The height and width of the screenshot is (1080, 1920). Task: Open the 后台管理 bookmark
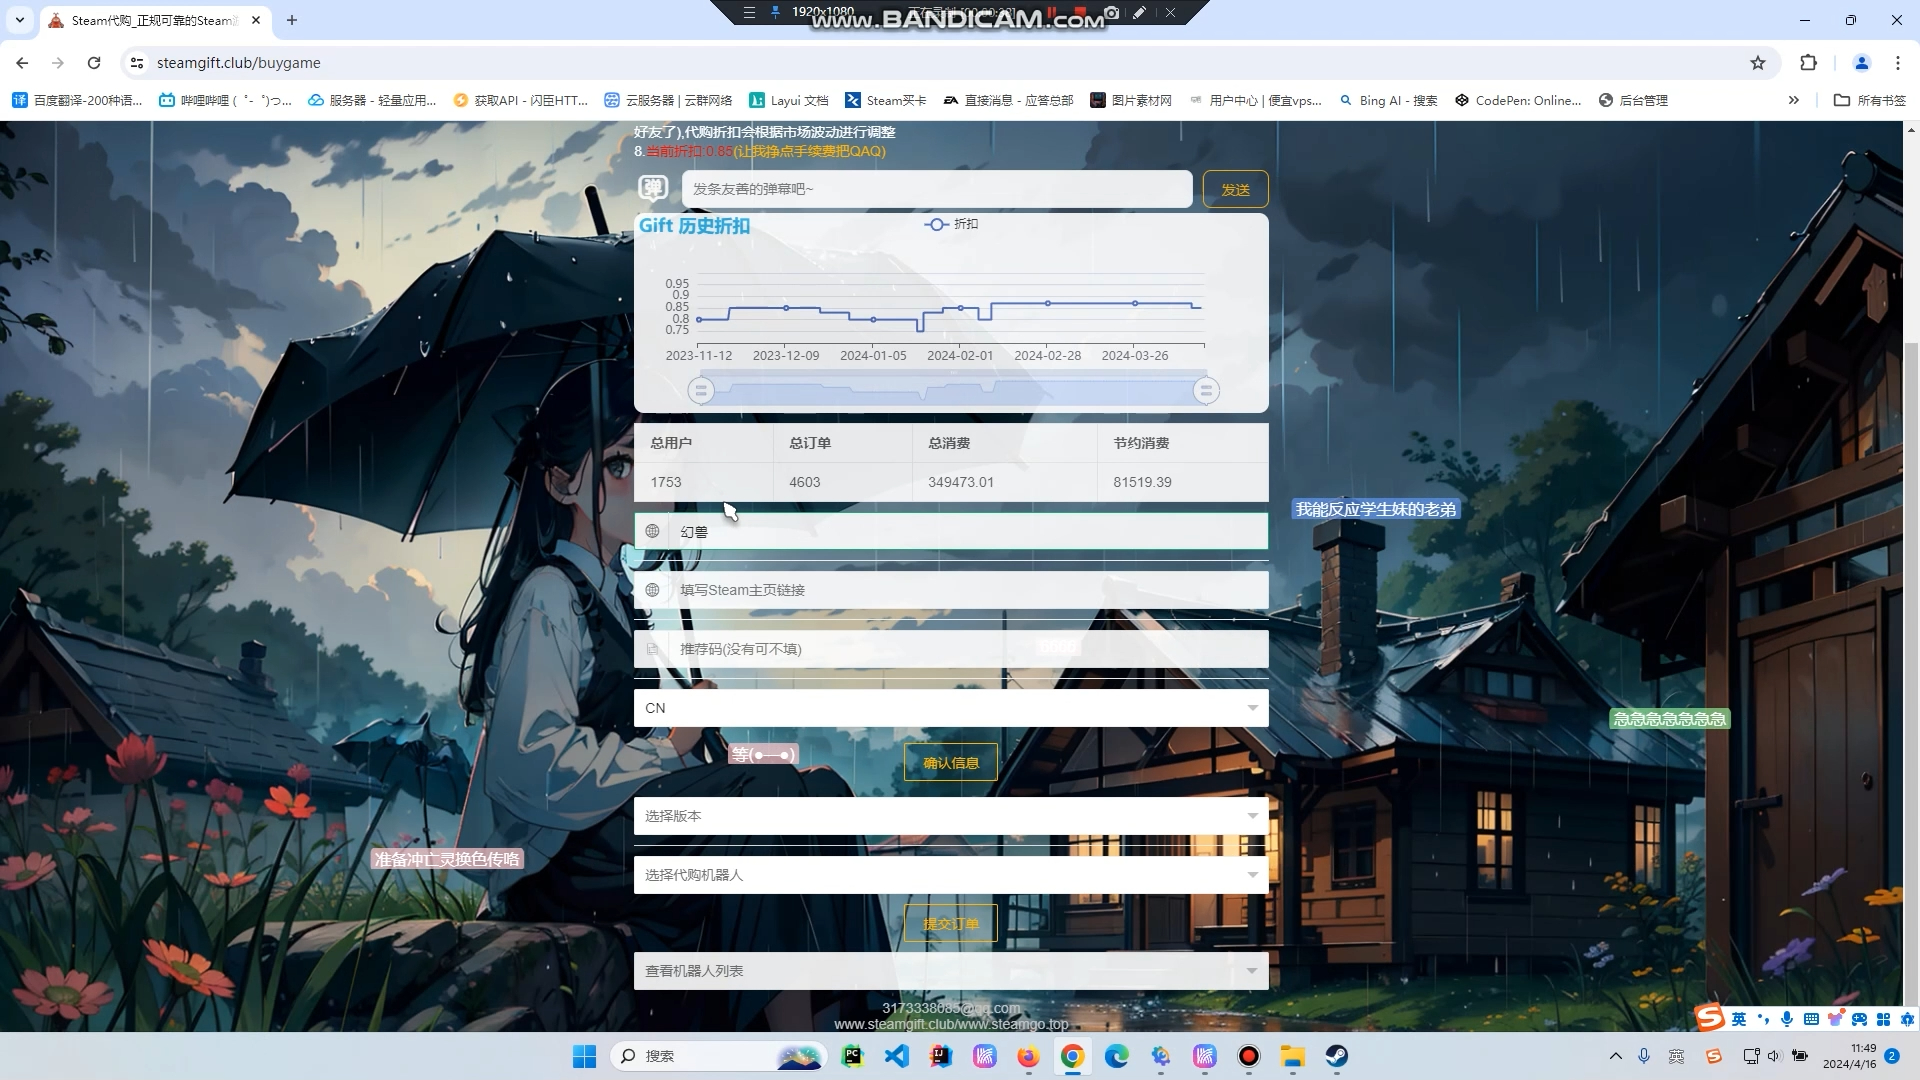click(1633, 100)
